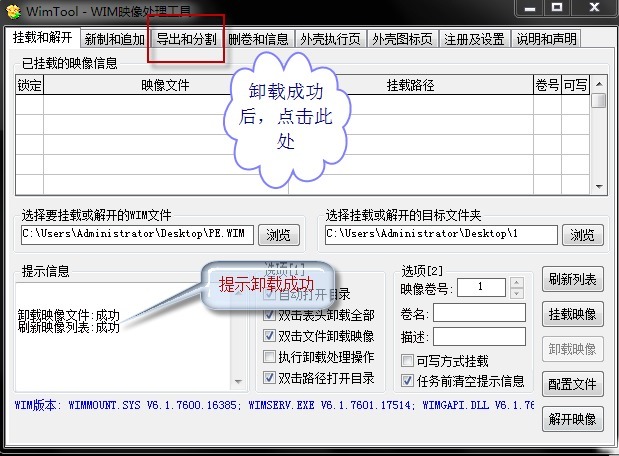Click the 映像卷号 number field
The height and width of the screenshot is (456, 619).
pos(481,287)
